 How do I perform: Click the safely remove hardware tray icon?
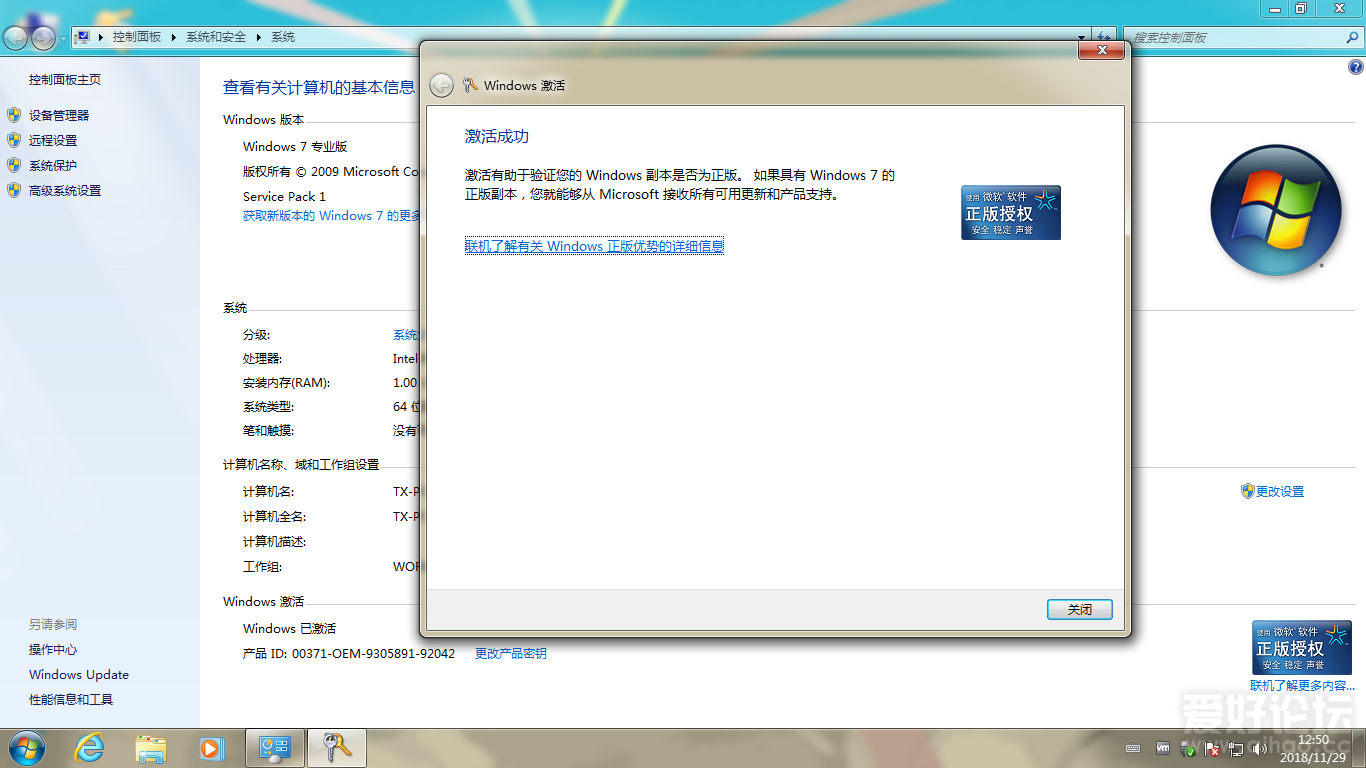tap(1189, 748)
